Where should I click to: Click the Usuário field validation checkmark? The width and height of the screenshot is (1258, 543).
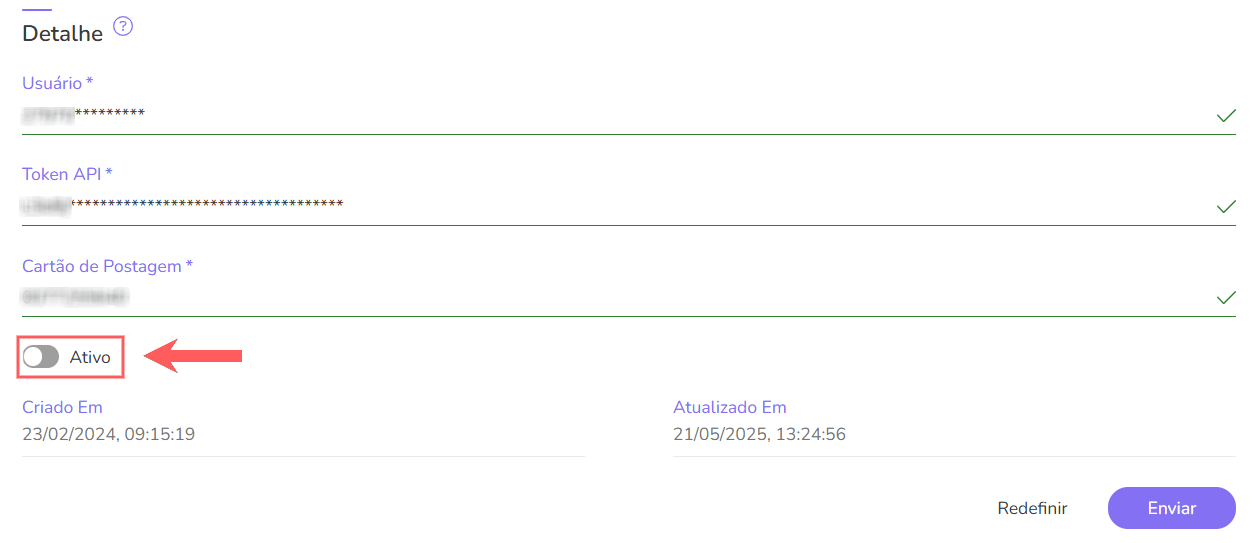coord(1225,116)
